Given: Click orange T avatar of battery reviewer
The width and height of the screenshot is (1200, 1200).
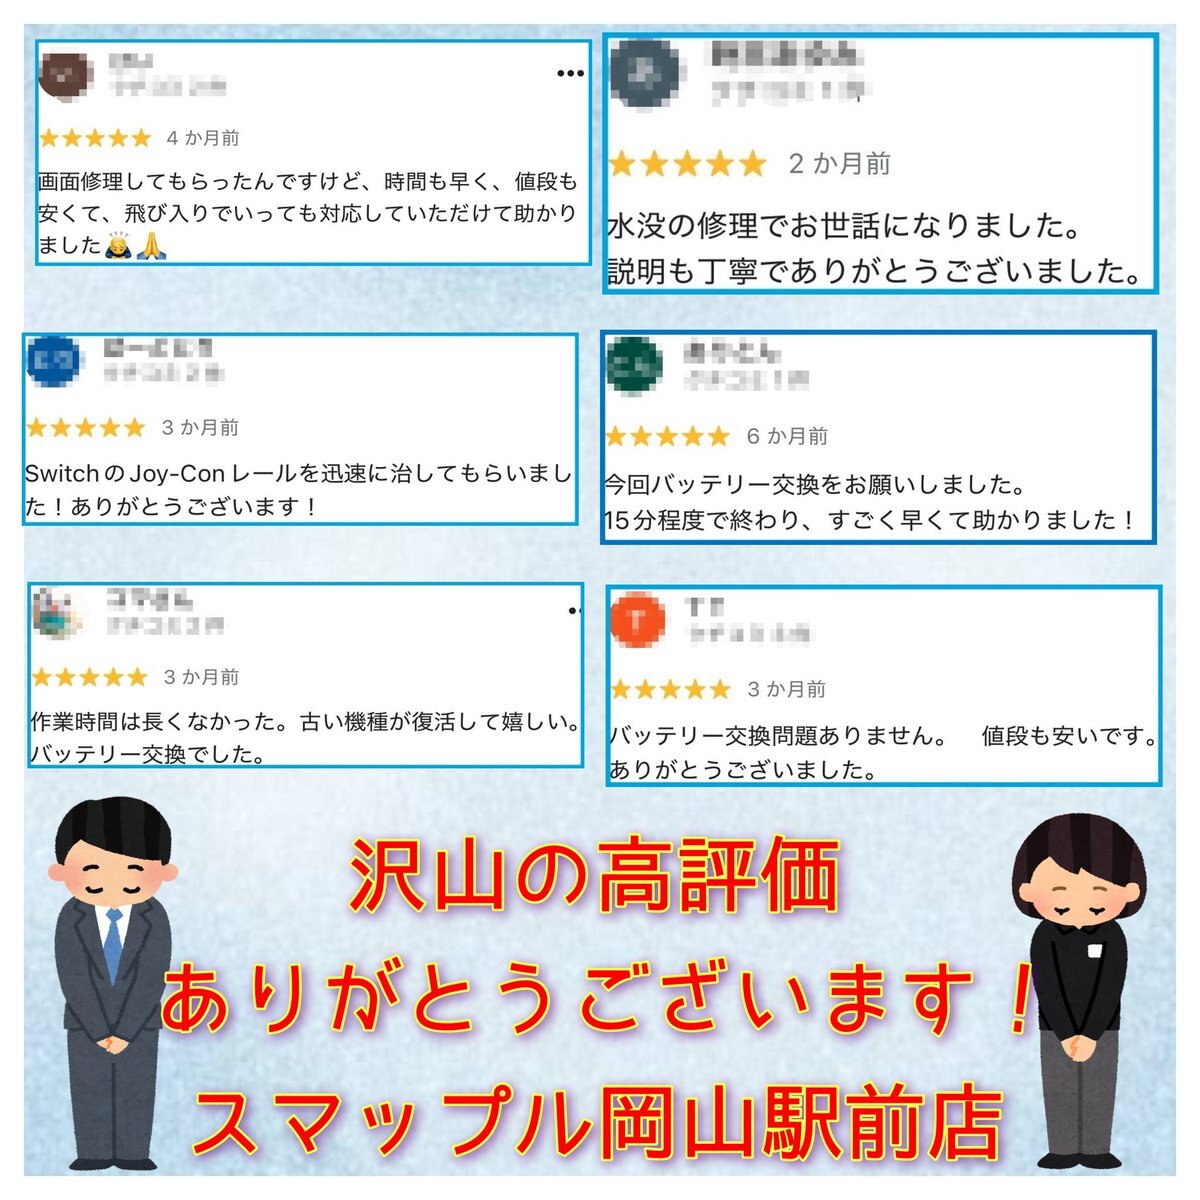Looking at the screenshot, I should pyautogui.click(x=636, y=621).
